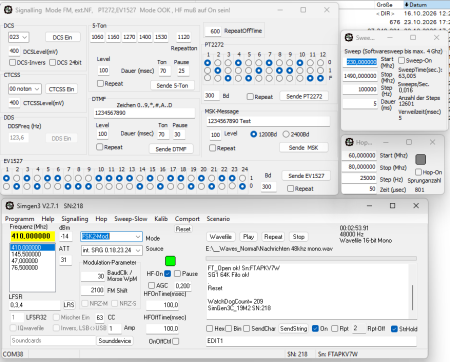Click the DTMF Zeichen input field
This screenshot has height=362, width=450.
144,113
